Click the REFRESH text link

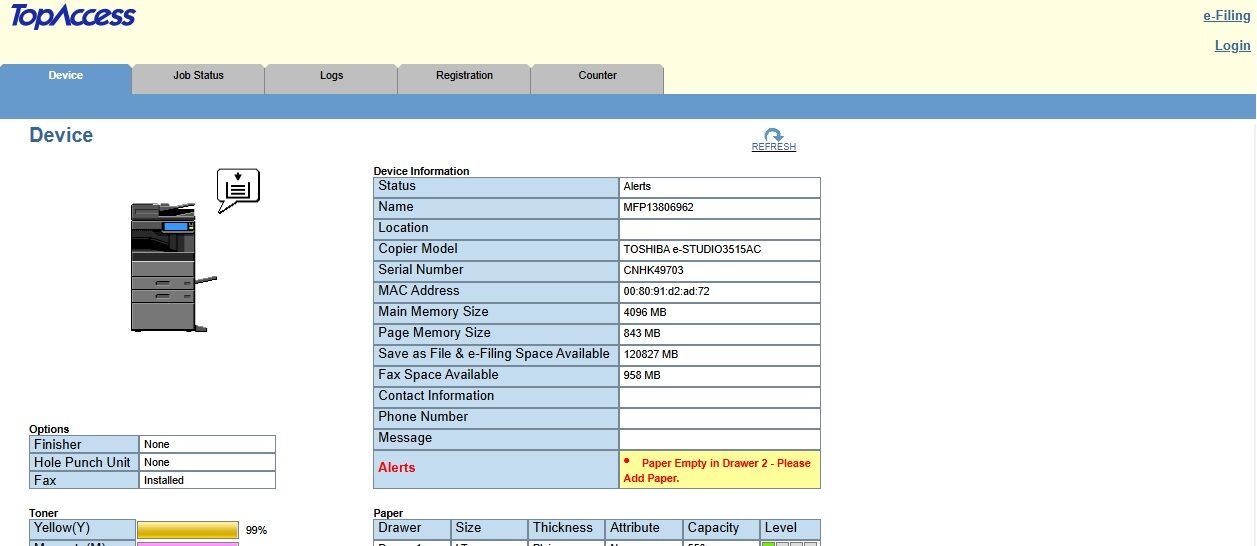(773, 148)
